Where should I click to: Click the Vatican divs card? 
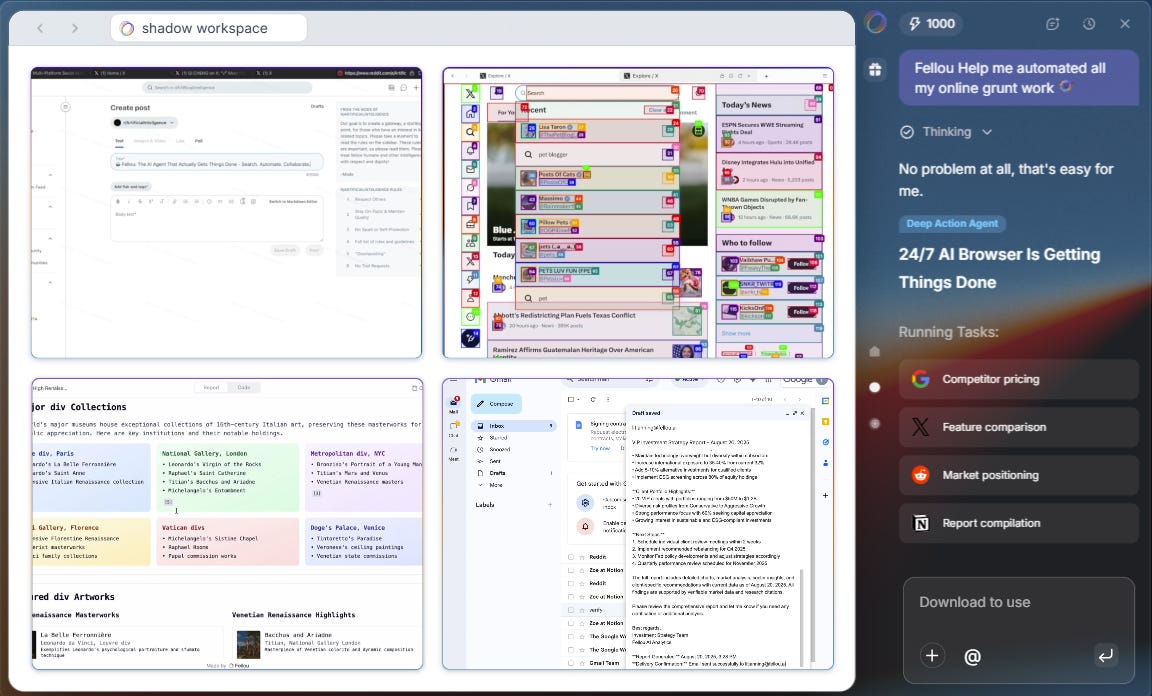[x=227, y=541]
